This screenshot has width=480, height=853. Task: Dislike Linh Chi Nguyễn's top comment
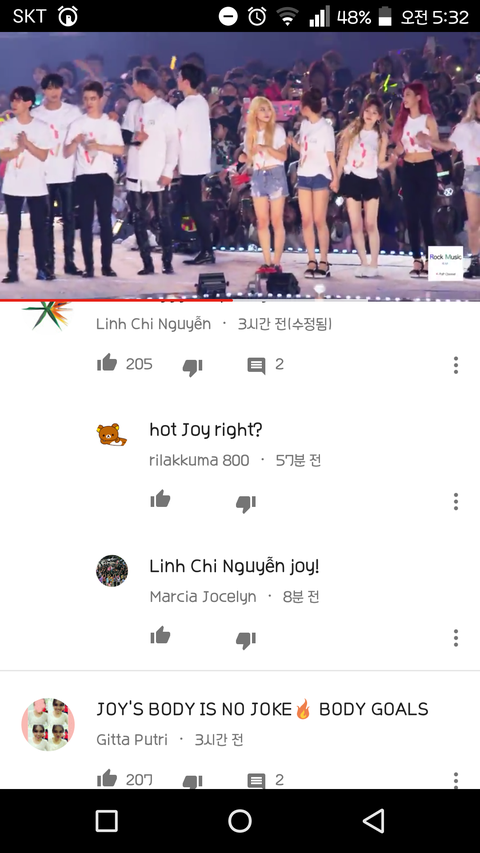(192, 367)
